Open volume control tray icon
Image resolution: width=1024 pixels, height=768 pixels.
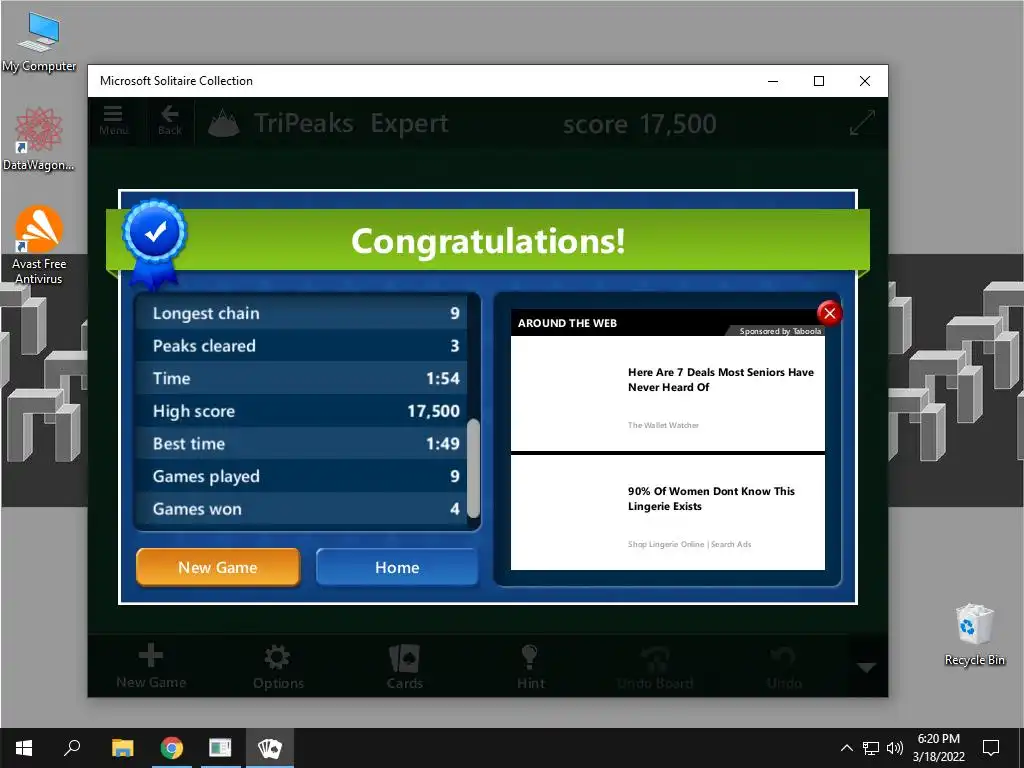pyautogui.click(x=895, y=748)
